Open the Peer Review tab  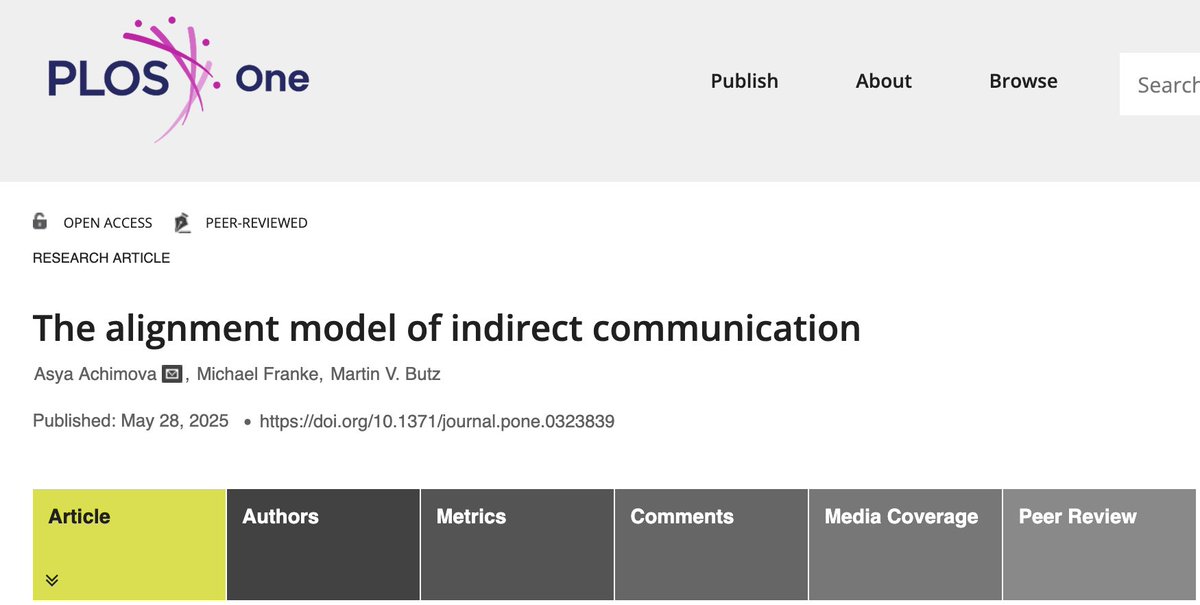pyautogui.click(x=1101, y=544)
